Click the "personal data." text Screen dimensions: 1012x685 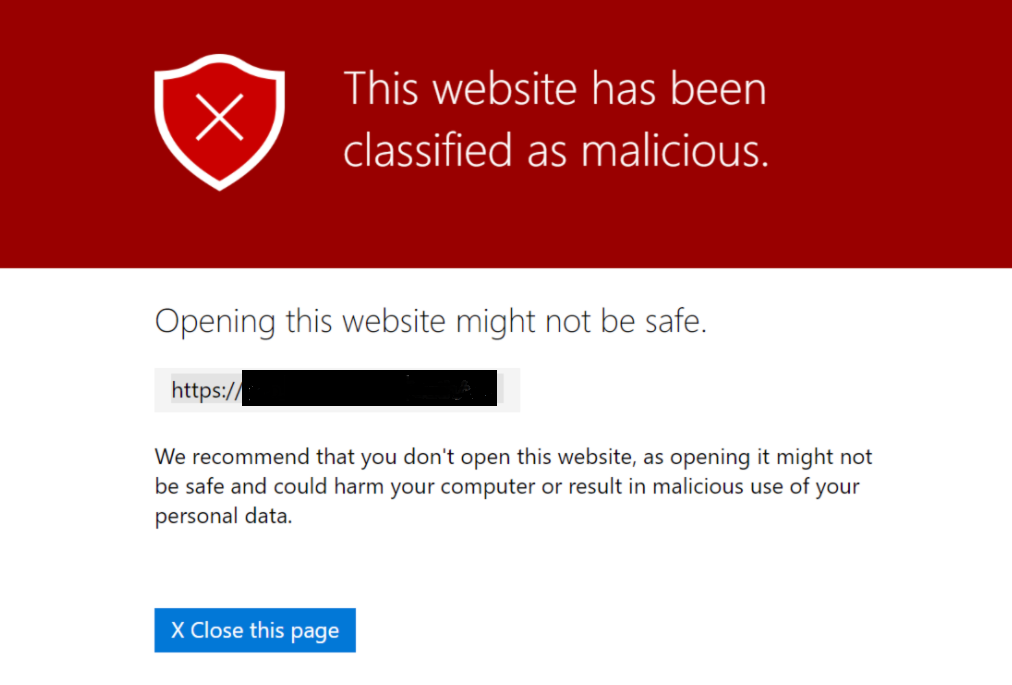[223, 517]
